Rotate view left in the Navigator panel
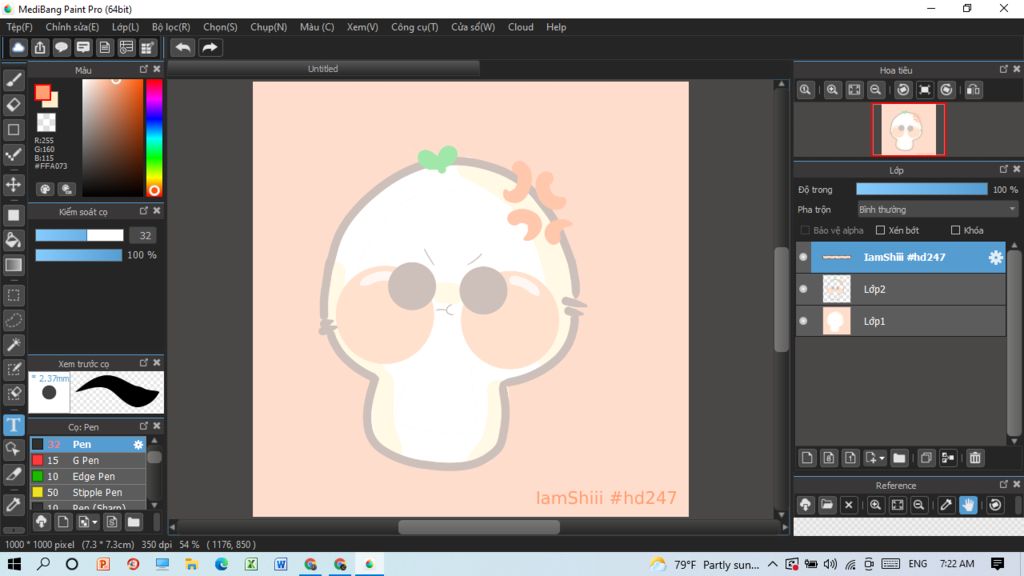 (x=903, y=90)
